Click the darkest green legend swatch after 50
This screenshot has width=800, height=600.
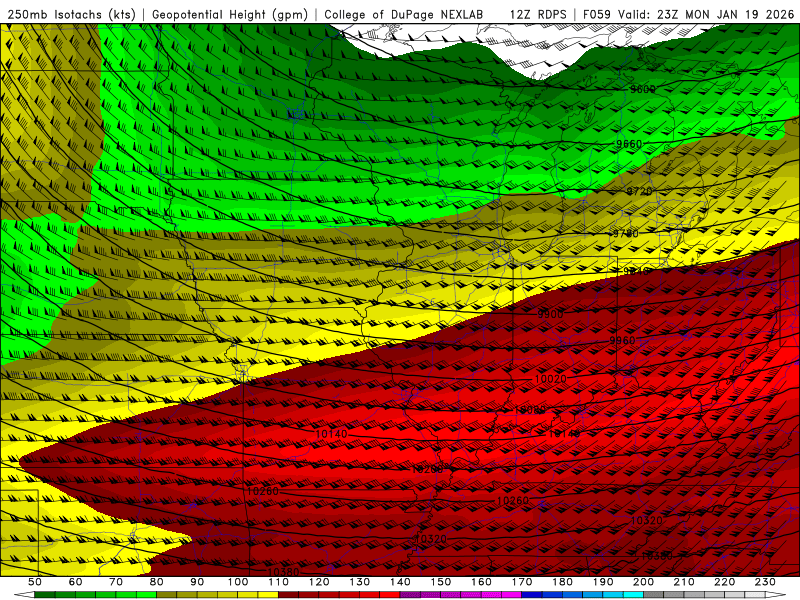coord(45,595)
